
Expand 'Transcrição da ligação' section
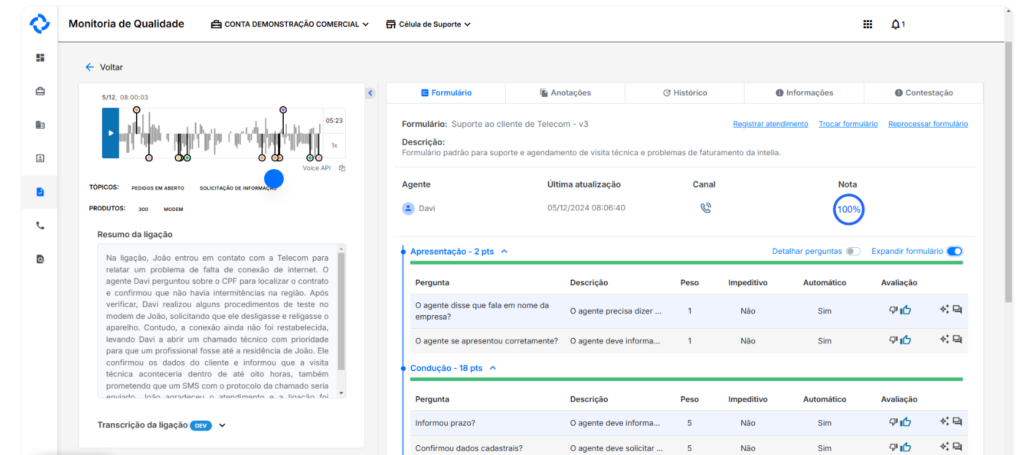222,425
